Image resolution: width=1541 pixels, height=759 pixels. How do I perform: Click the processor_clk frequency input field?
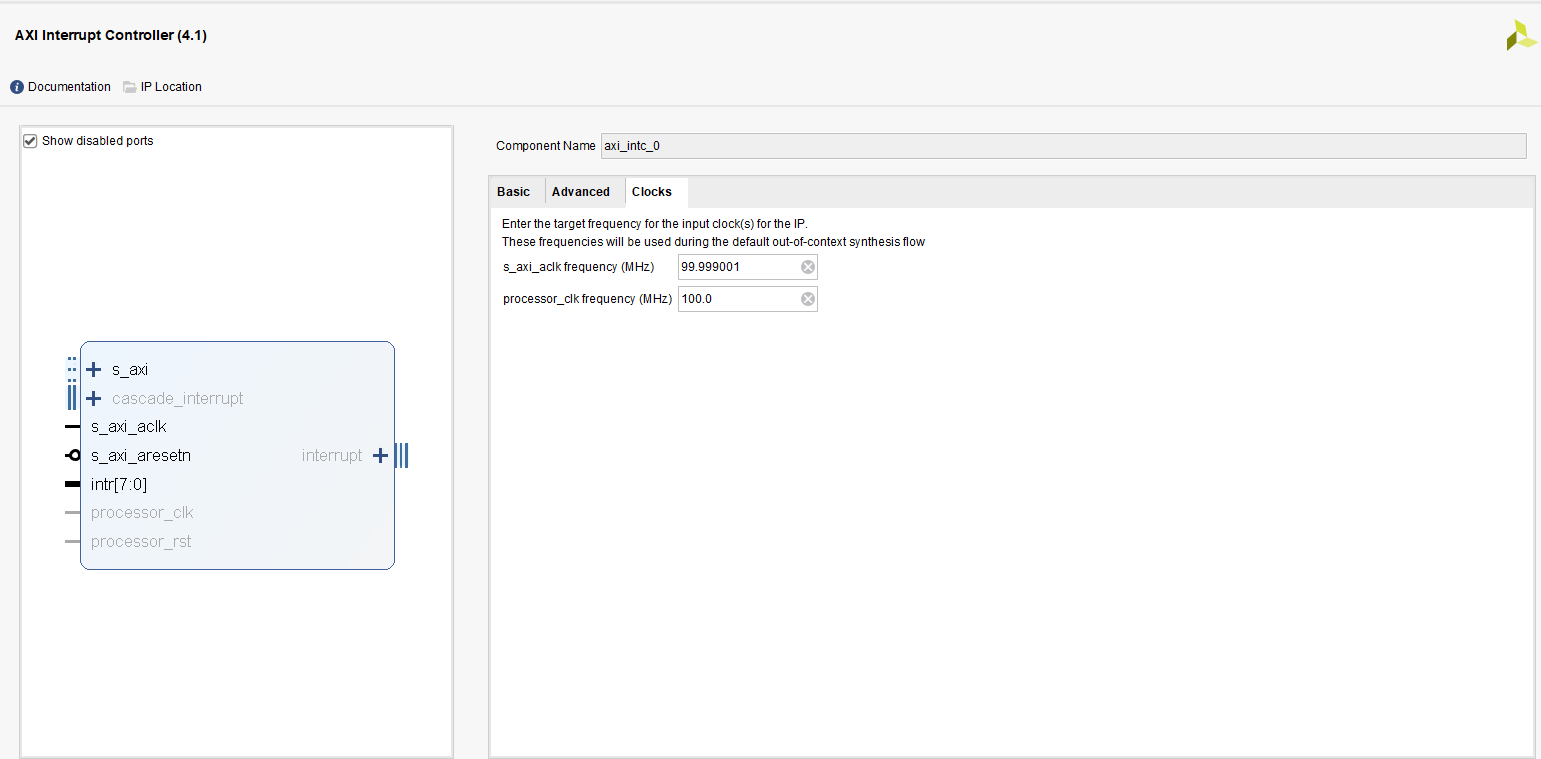(740, 298)
